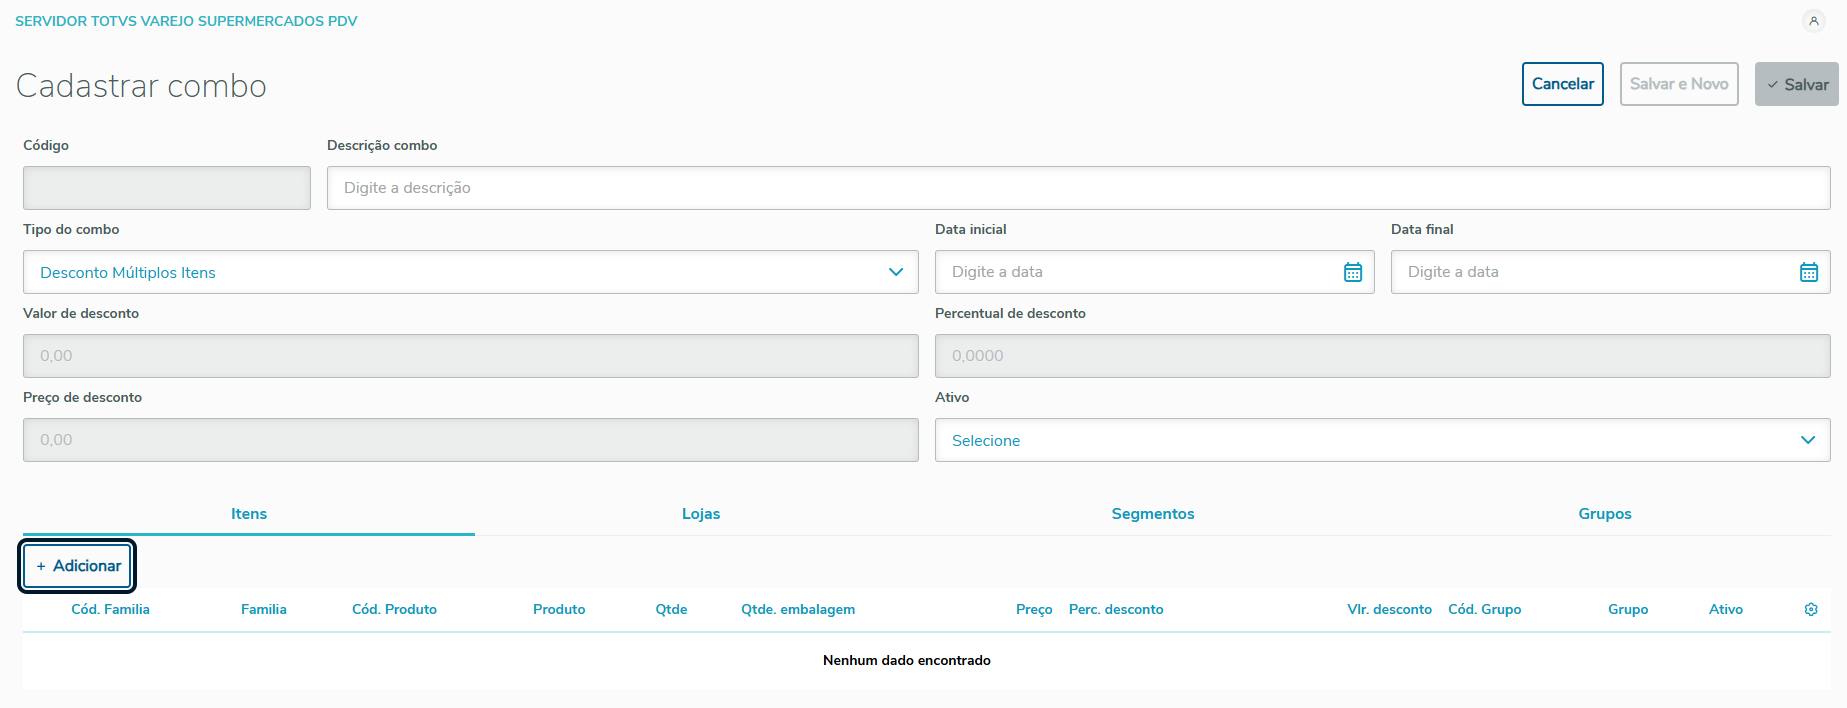
Task: Open the Data final calendar picker
Action: click(x=1809, y=272)
